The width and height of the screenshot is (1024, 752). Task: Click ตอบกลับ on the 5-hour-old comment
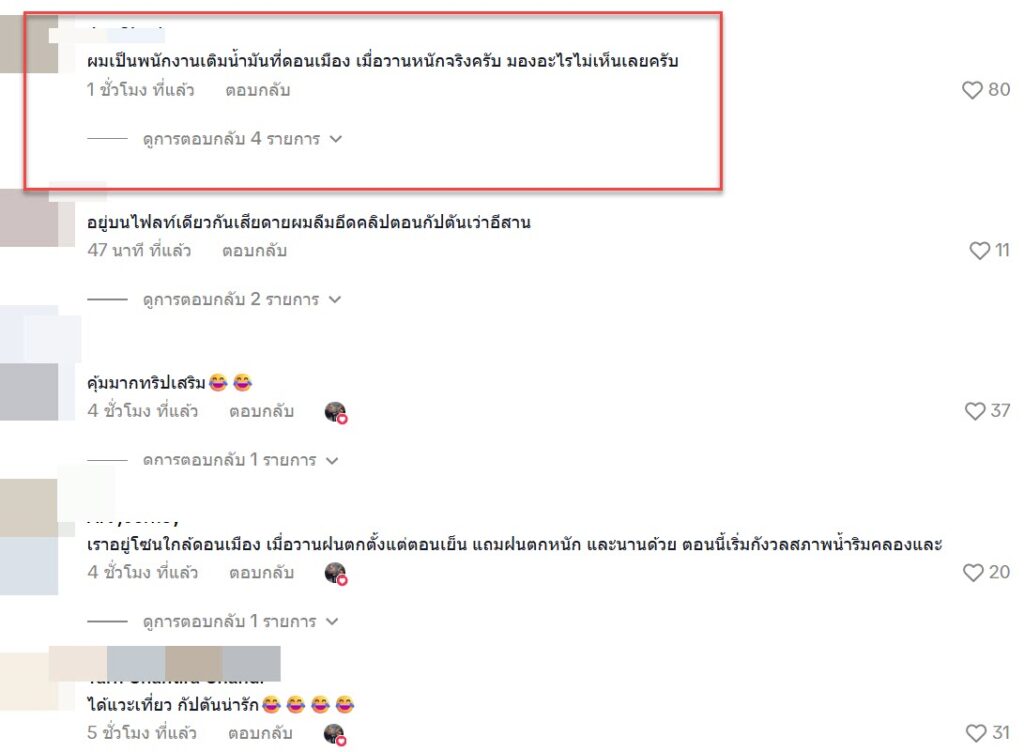260,733
